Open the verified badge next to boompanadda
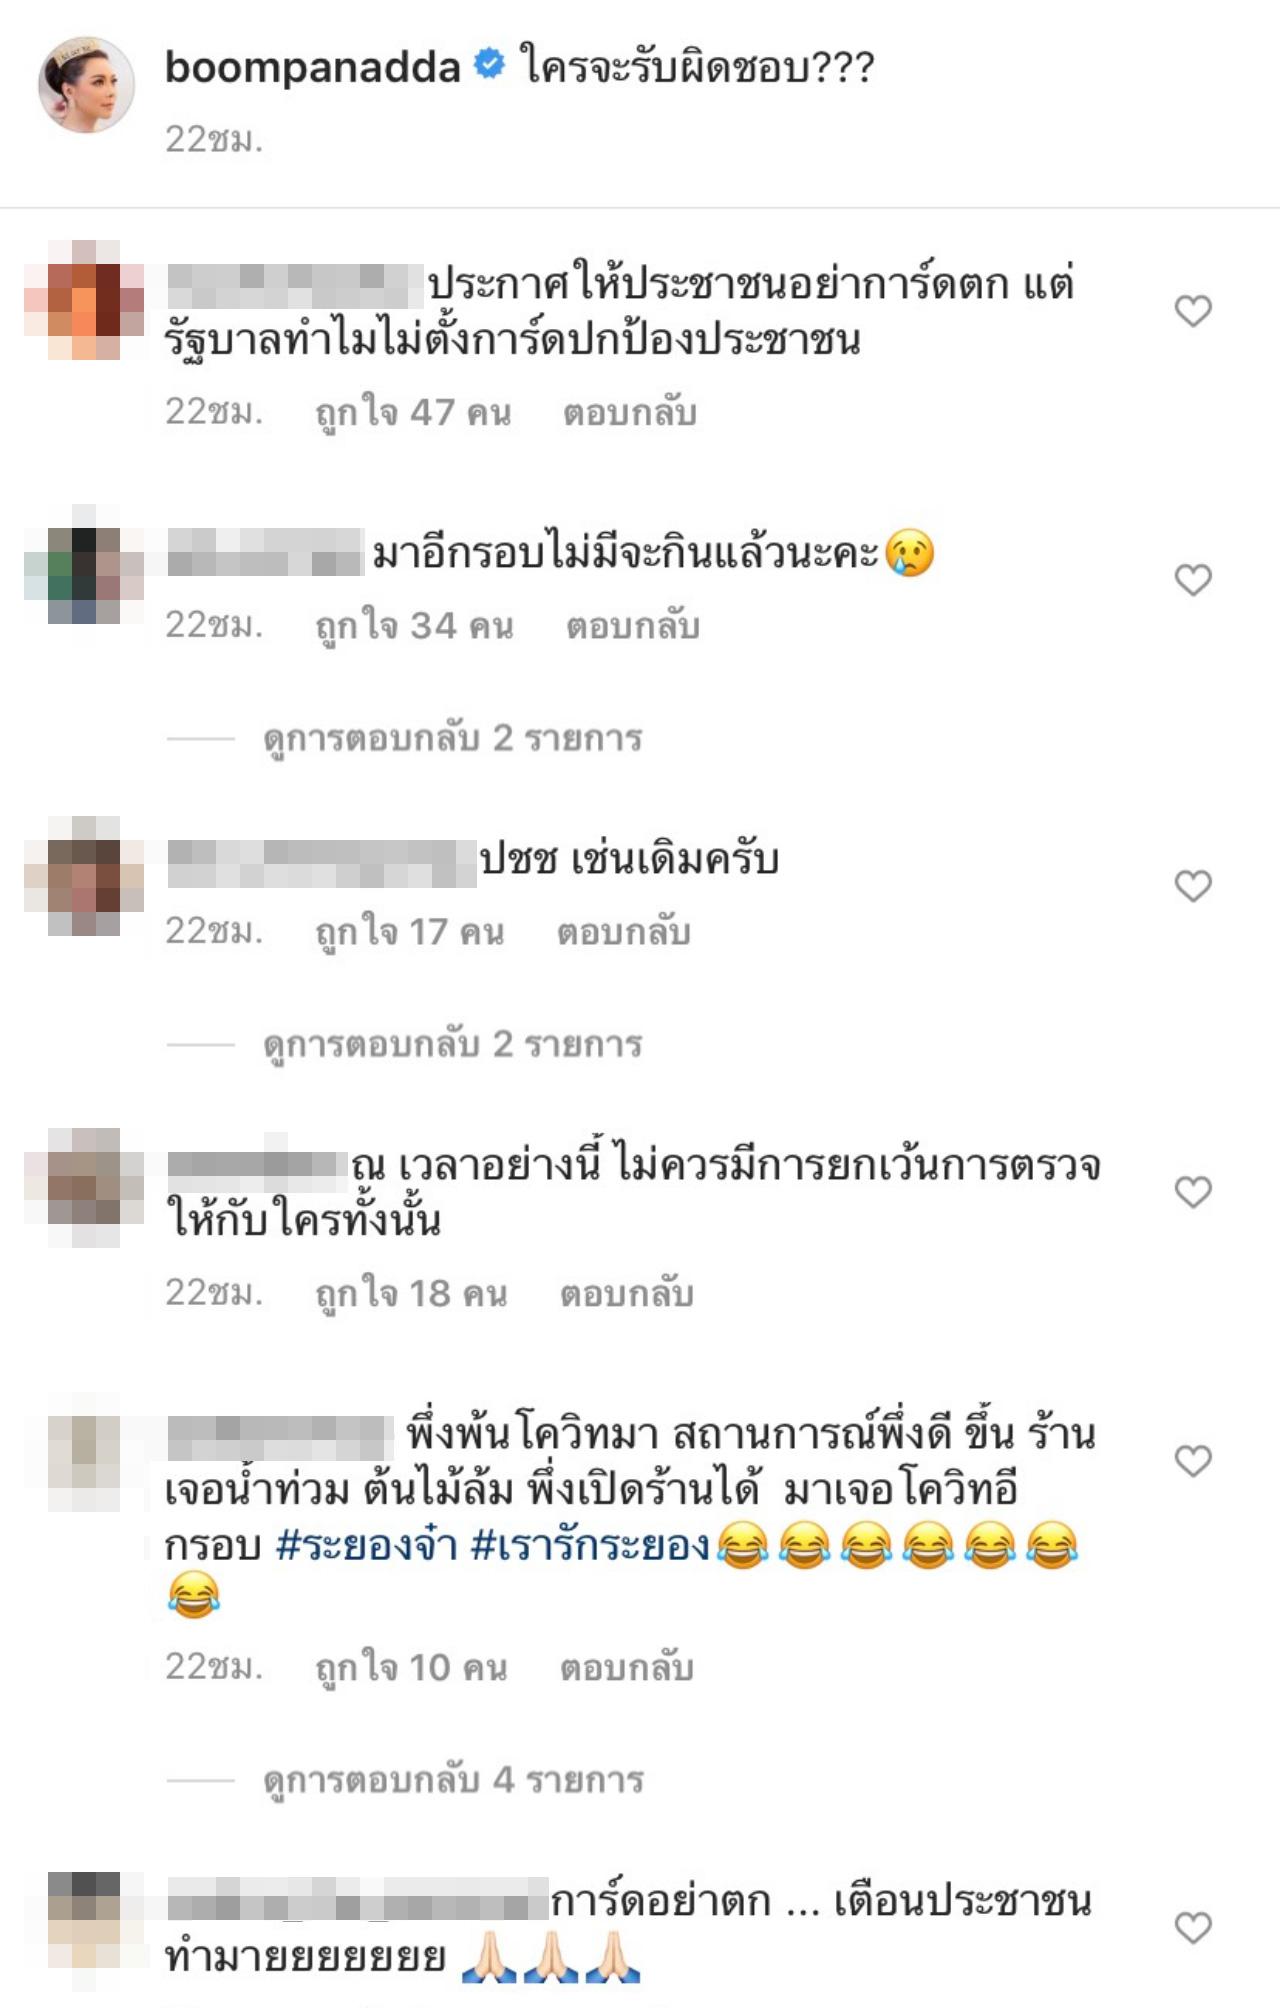The image size is (1280, 2008). 489,66
